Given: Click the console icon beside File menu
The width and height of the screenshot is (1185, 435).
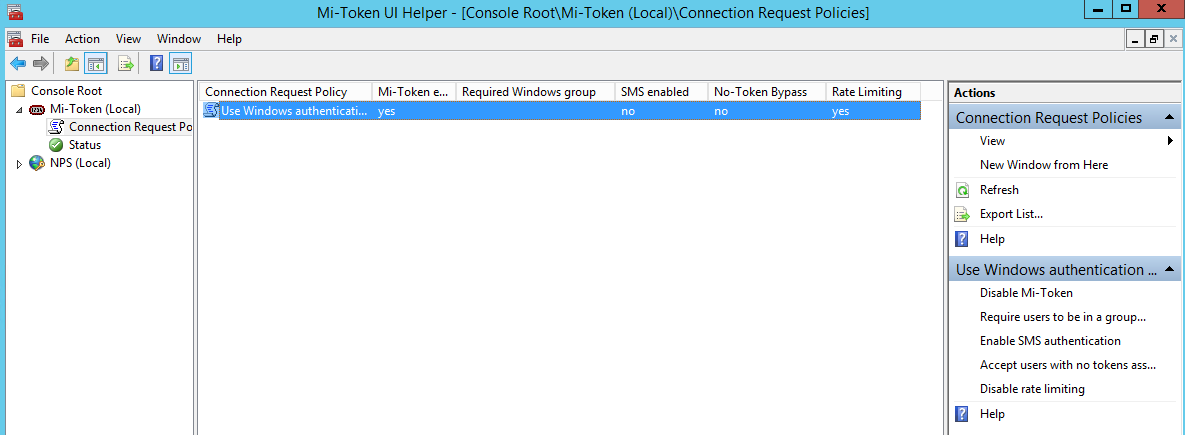Looking at the screenshot, I should [14, 39].
